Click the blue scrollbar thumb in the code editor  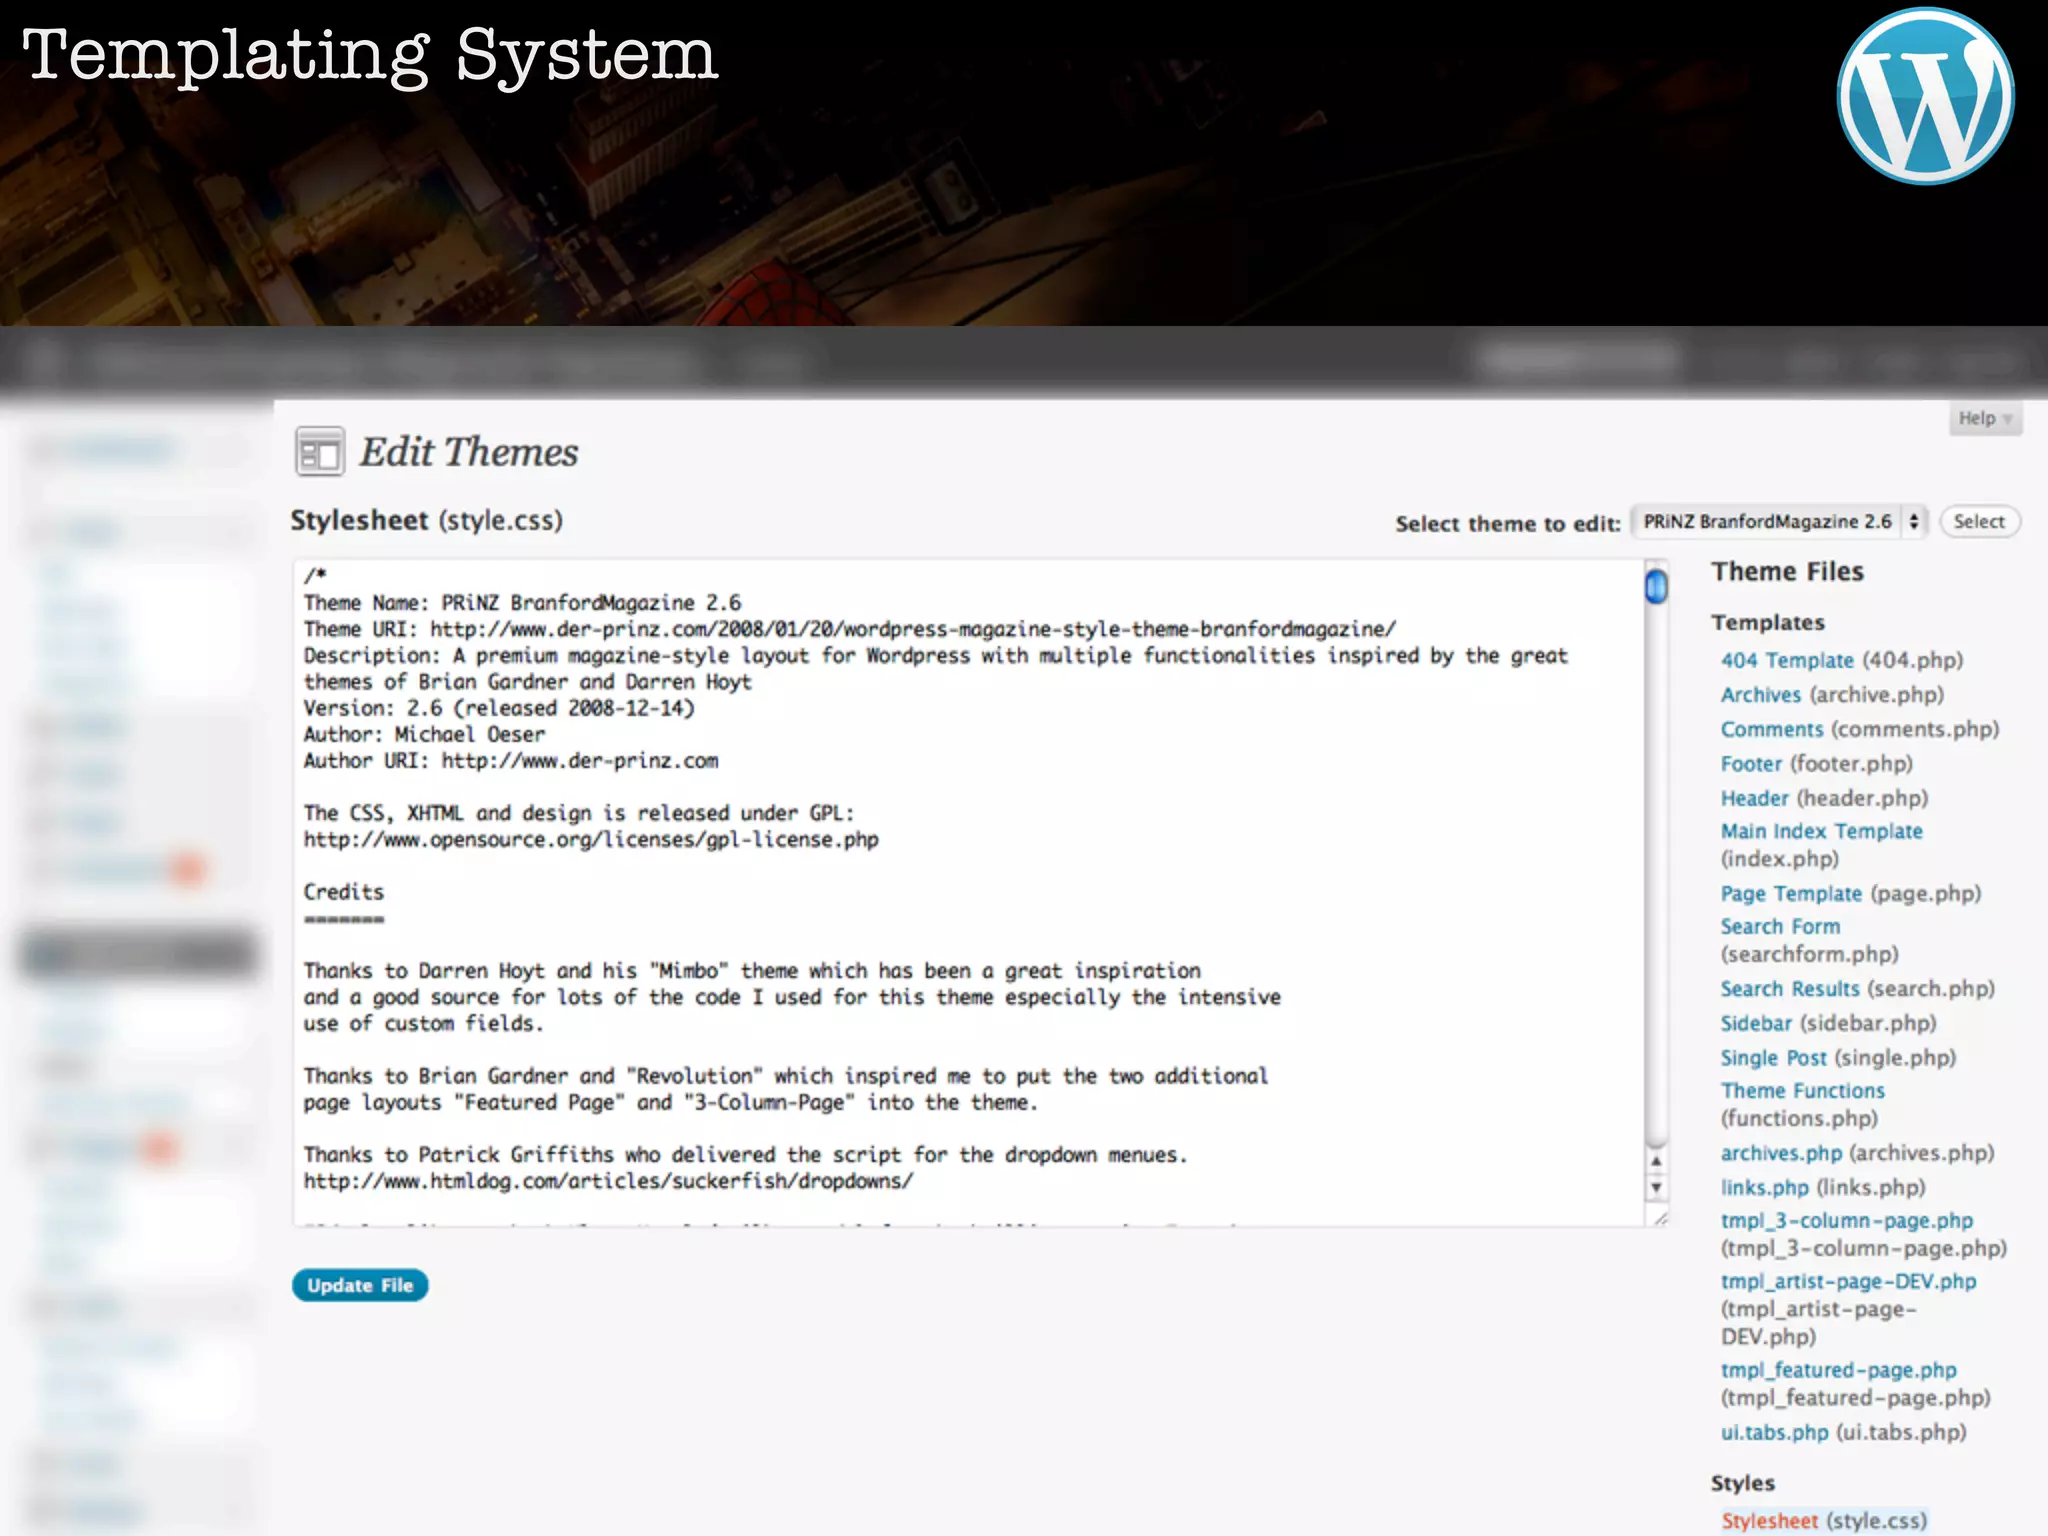(x=1656, y=585)
